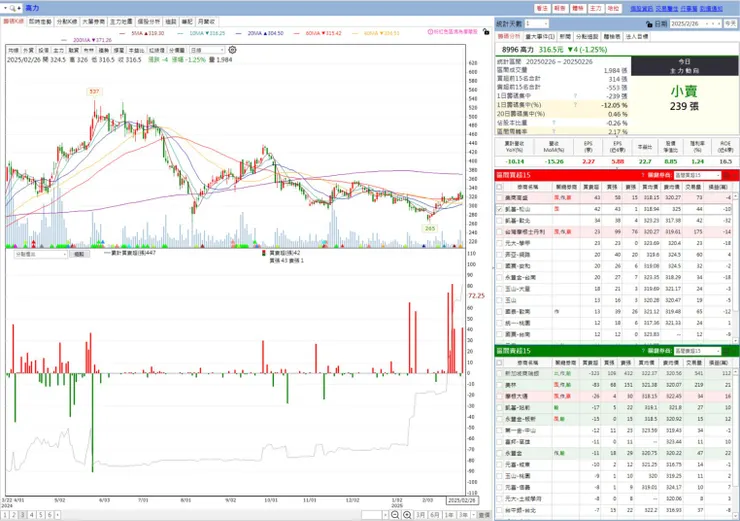
Task: Uncheck the 凱基-松山 broker row
Action: (x=499, y=209)
